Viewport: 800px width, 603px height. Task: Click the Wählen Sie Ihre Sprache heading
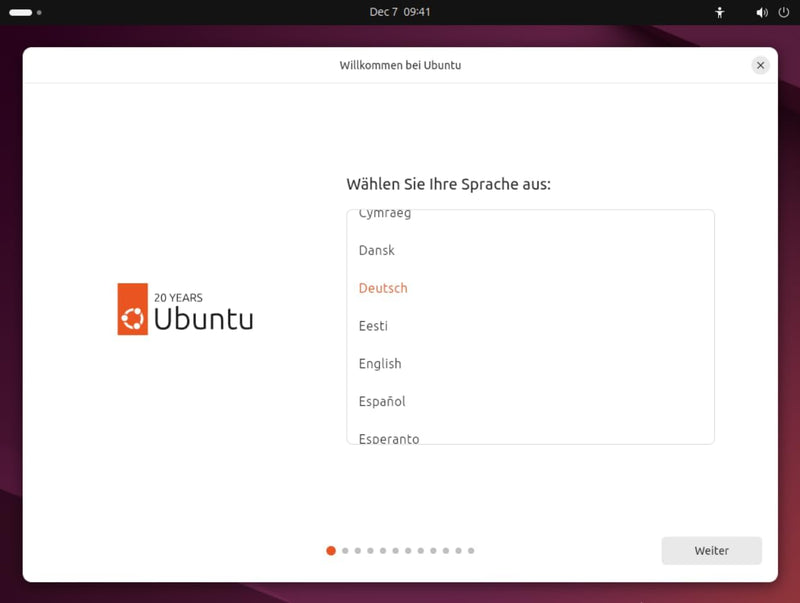pos(448,184)
